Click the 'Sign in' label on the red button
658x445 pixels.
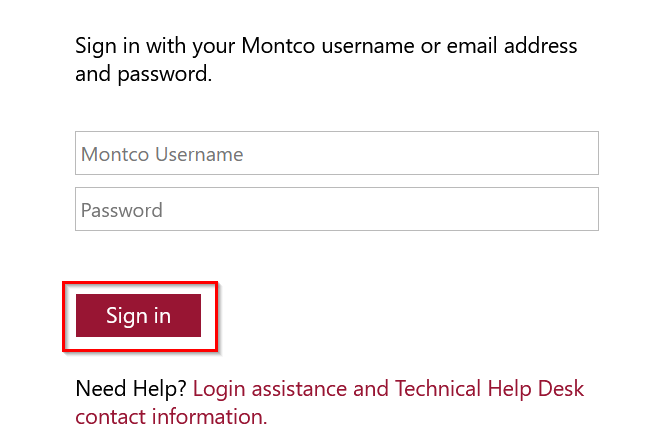tap(138, 316)
